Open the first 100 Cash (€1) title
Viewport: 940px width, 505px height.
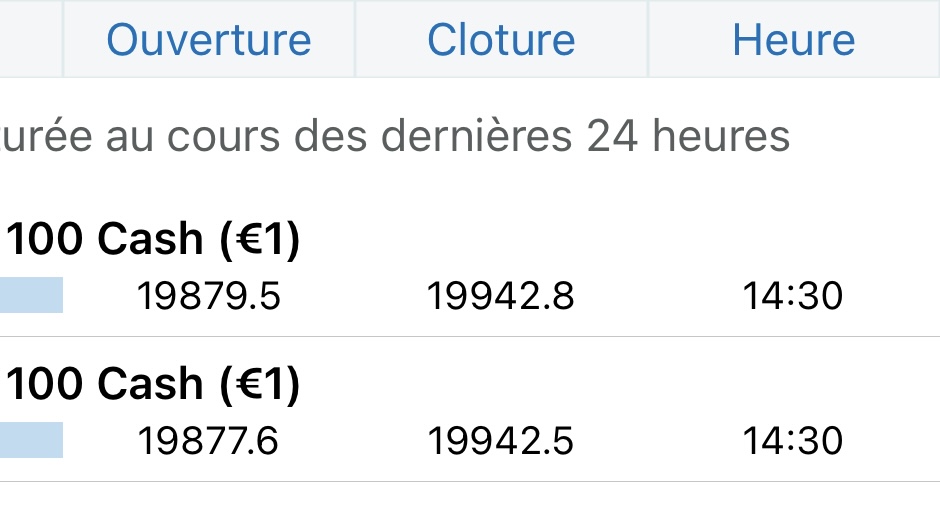153,241
